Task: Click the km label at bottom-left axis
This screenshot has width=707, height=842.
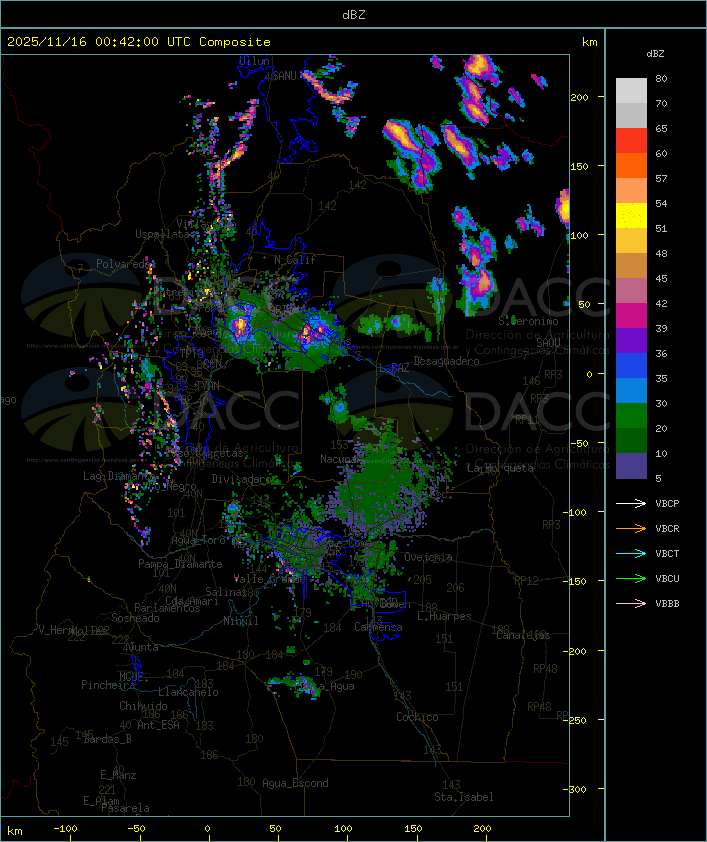Action: [x=15, y=831]
